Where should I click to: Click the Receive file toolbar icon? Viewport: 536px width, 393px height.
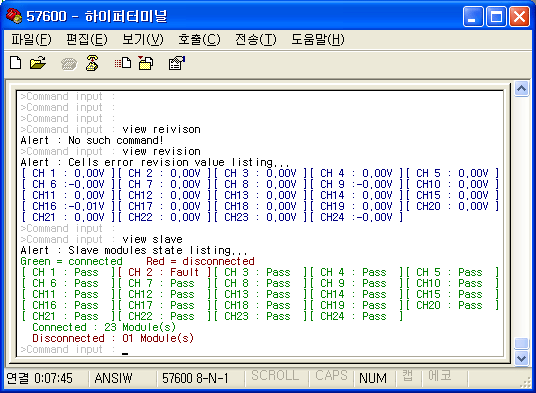(x=146, y=63)
